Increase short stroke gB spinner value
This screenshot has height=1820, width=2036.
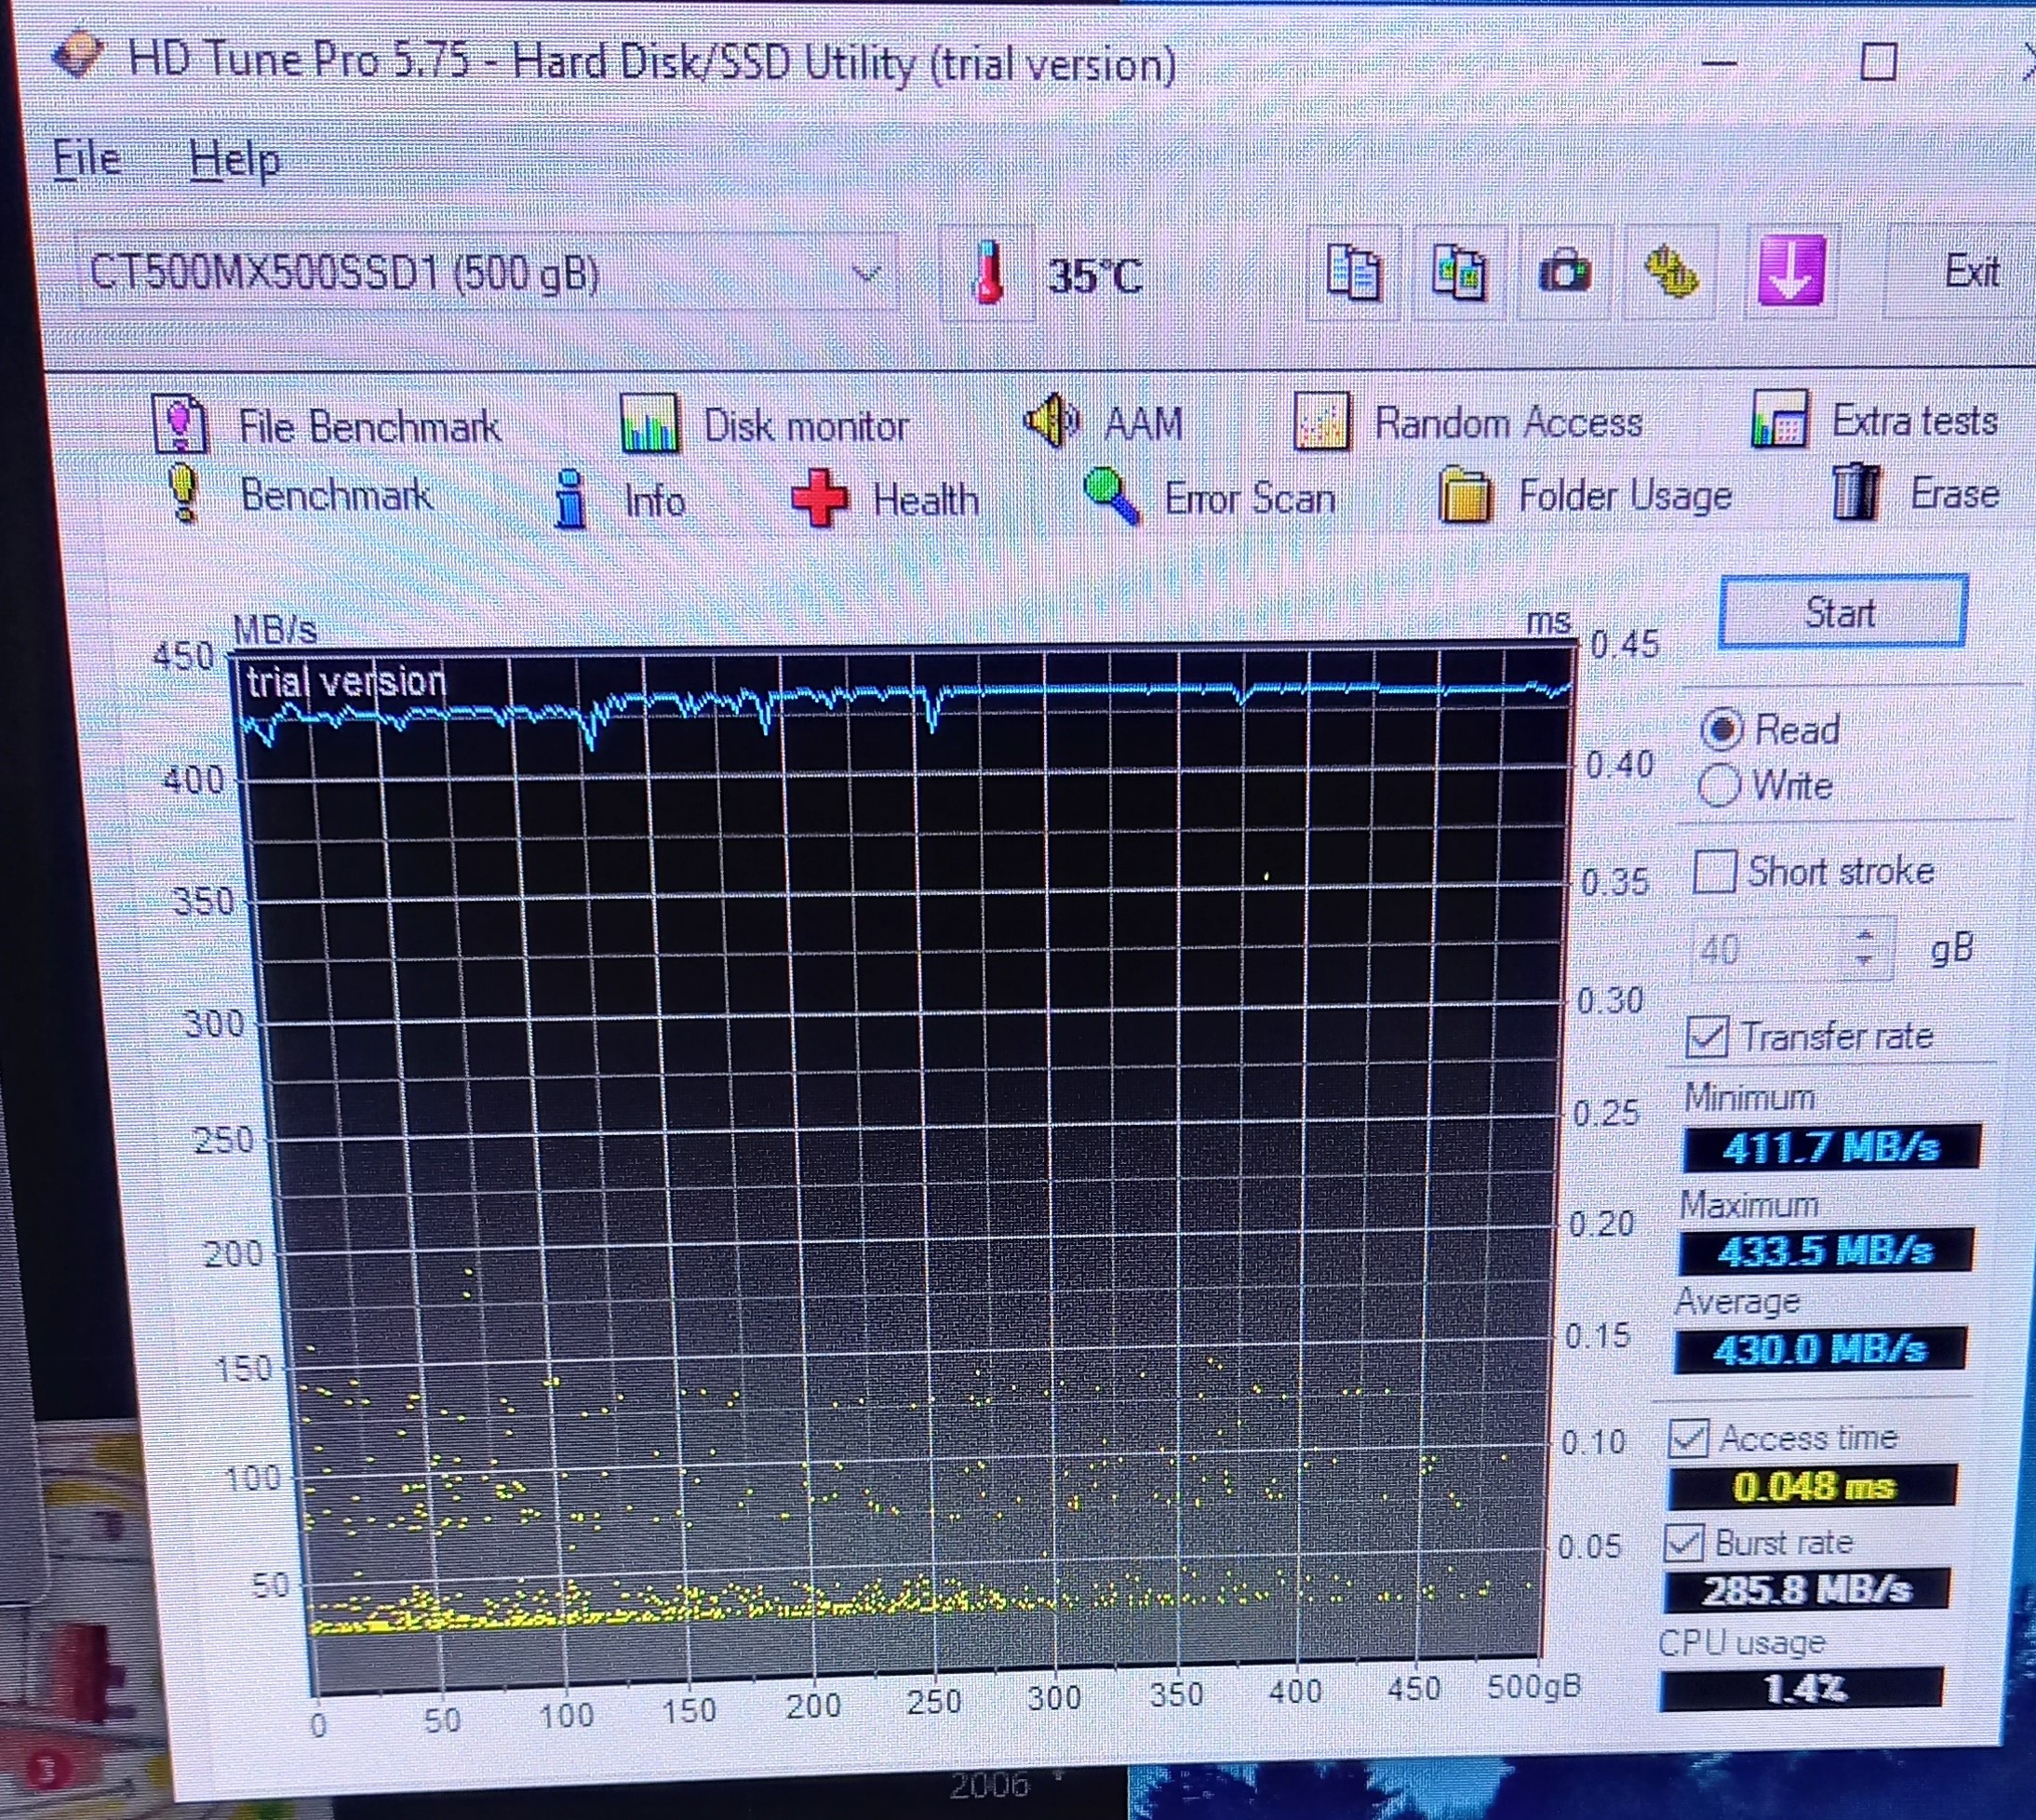[1864, 936]
